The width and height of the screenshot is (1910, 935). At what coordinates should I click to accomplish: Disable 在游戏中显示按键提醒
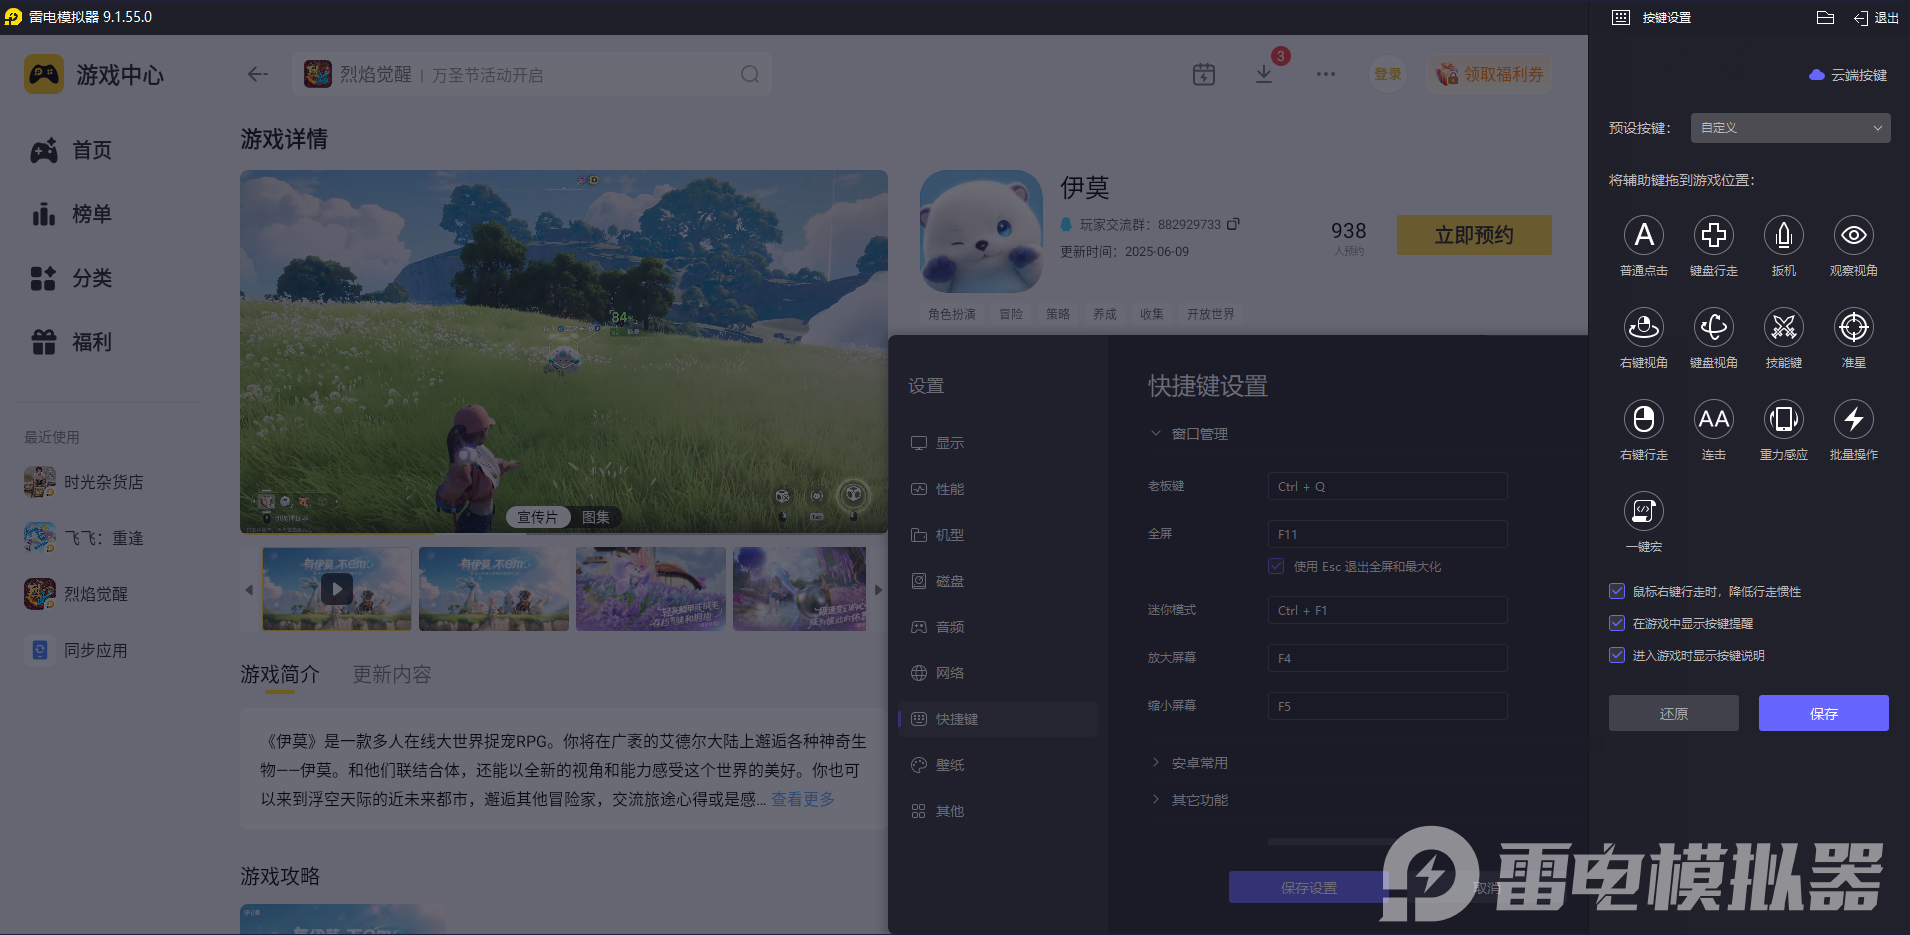point(1617,623)
